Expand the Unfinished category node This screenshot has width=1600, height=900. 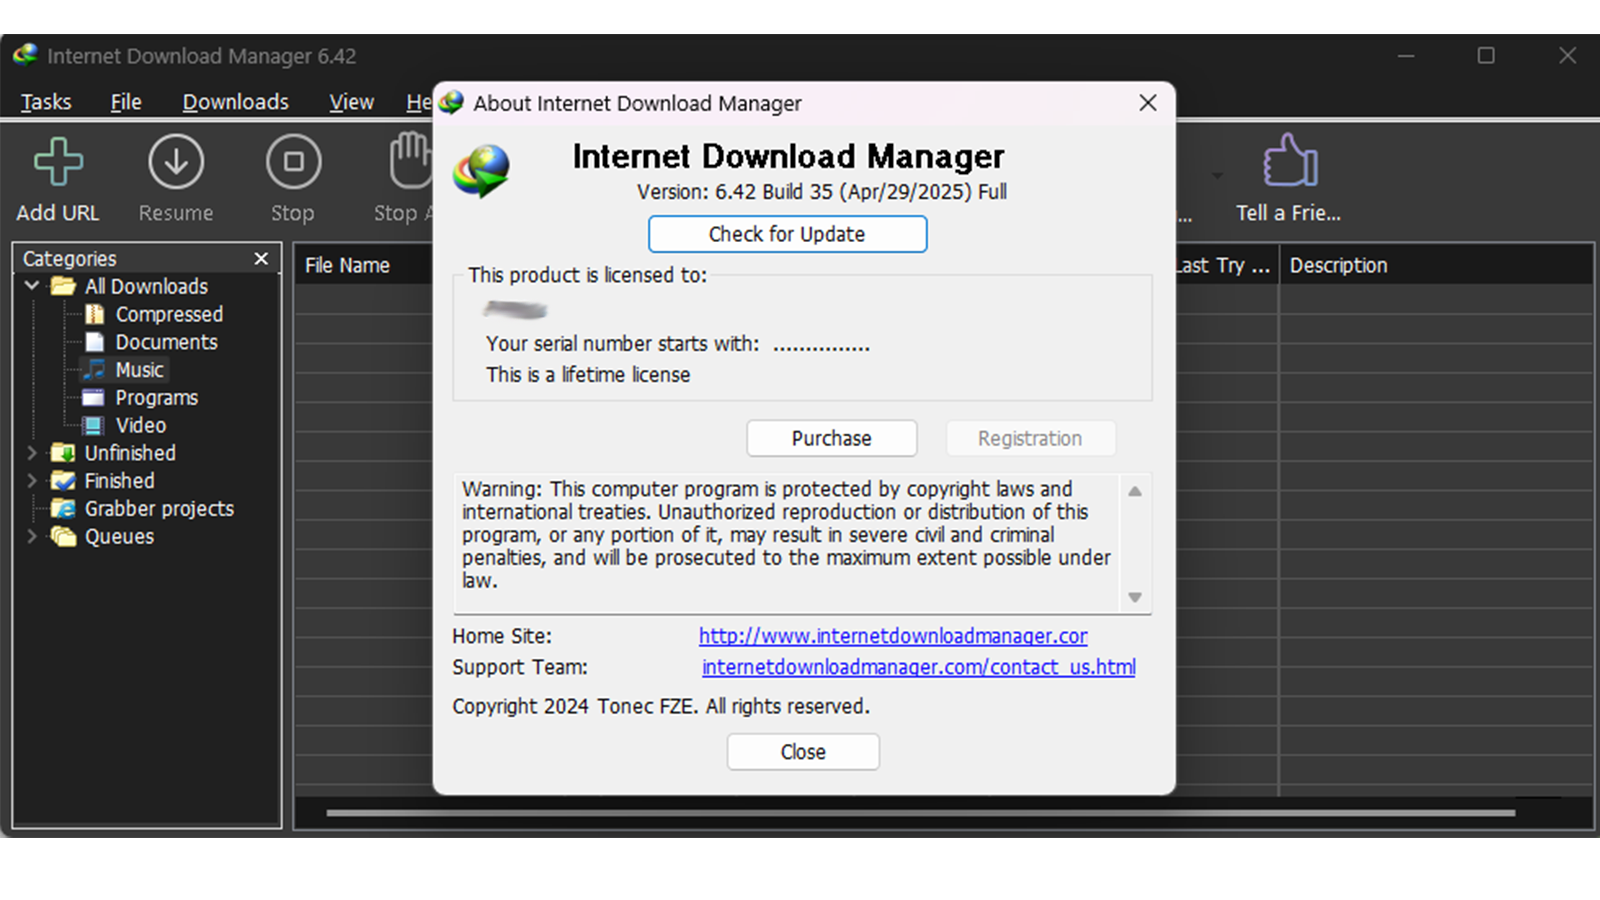pos(32,453)
